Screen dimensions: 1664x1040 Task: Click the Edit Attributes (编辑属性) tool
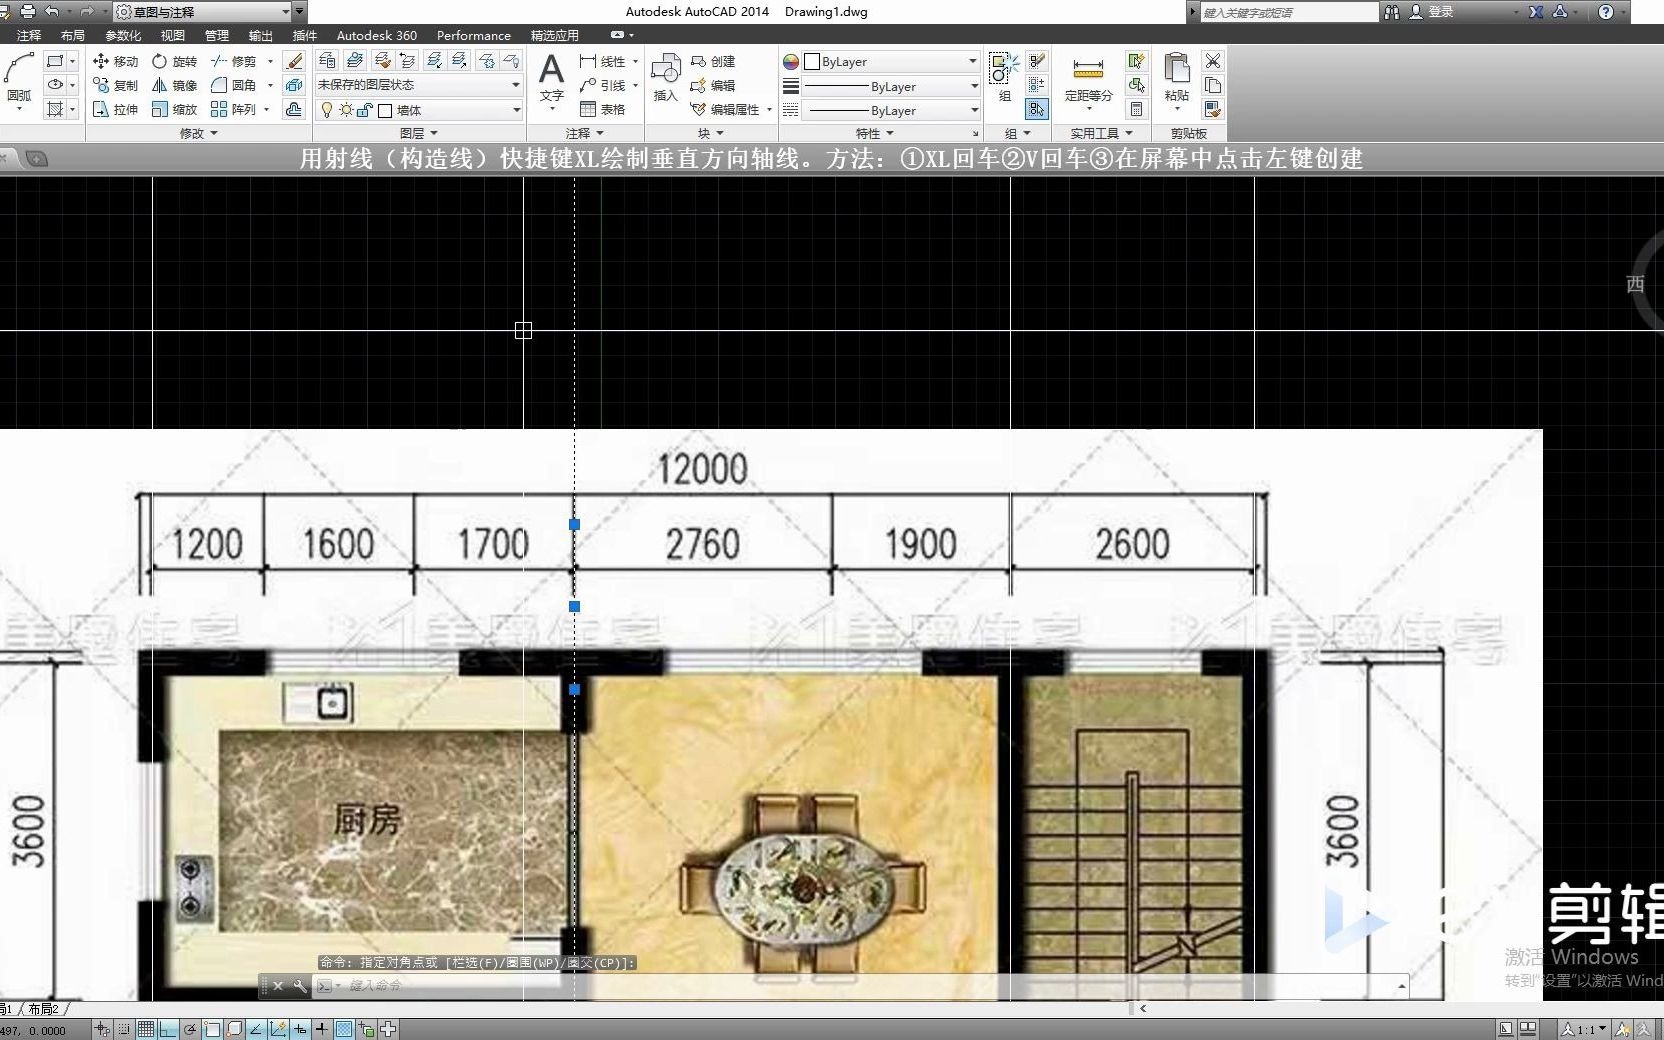pyautogui.click(x=725, y=109)
